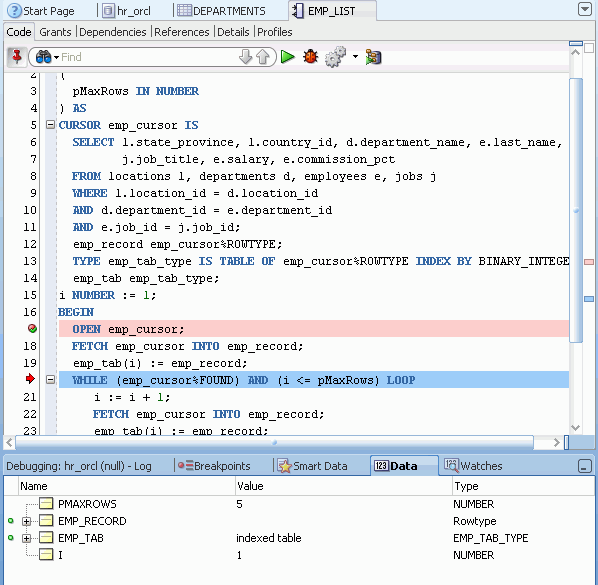Click the red error marker in overview margin
The width and height of the screenshot is (598, 585).
point(589,262)
